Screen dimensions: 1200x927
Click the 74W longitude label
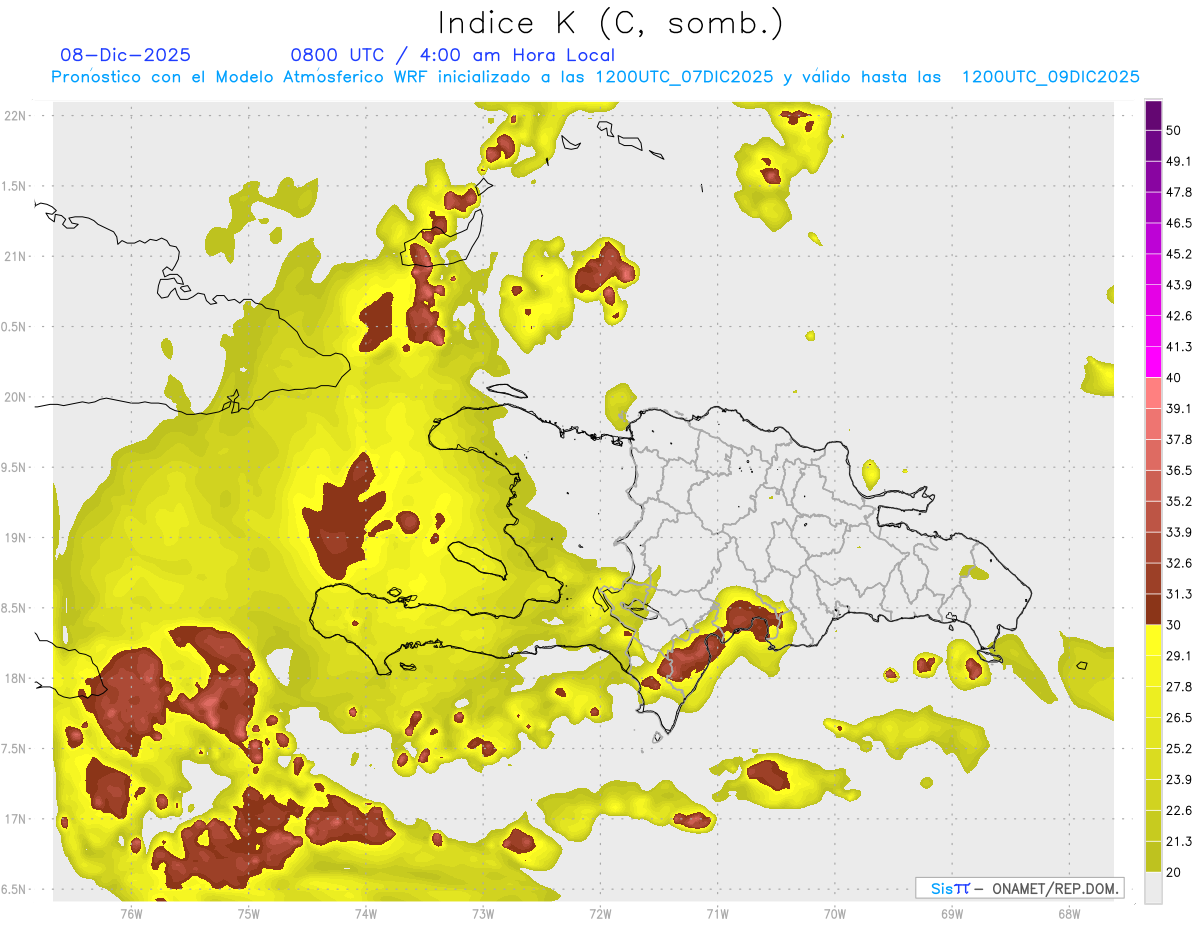click(365, 913)
